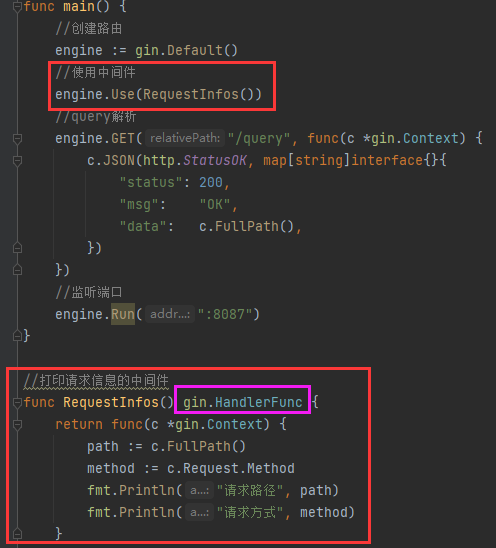
Task: Click the a... hint before "请求方式"
Action: [199, 512]
